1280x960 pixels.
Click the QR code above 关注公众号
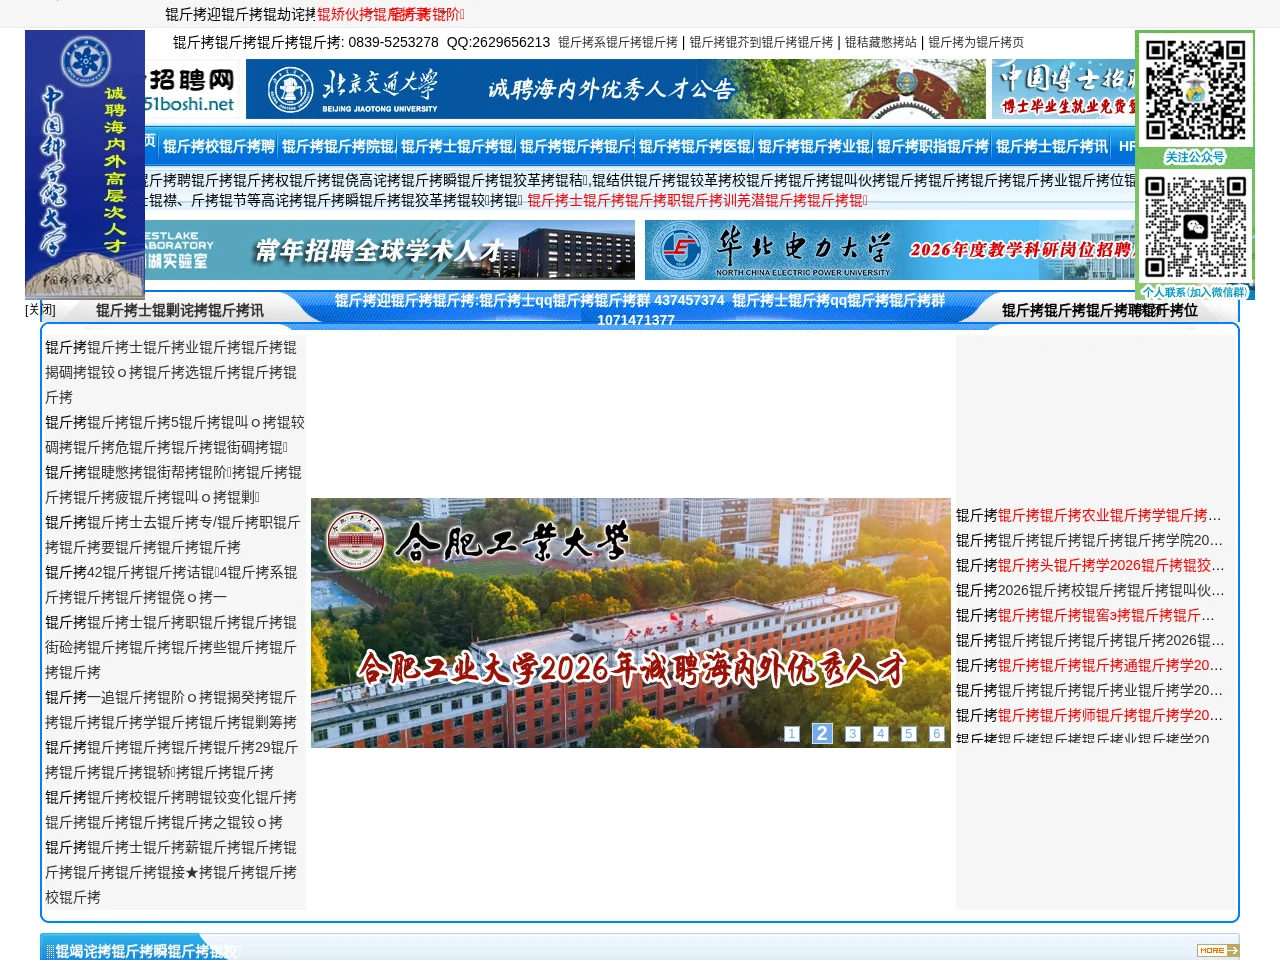click(x=1195, y=90)
